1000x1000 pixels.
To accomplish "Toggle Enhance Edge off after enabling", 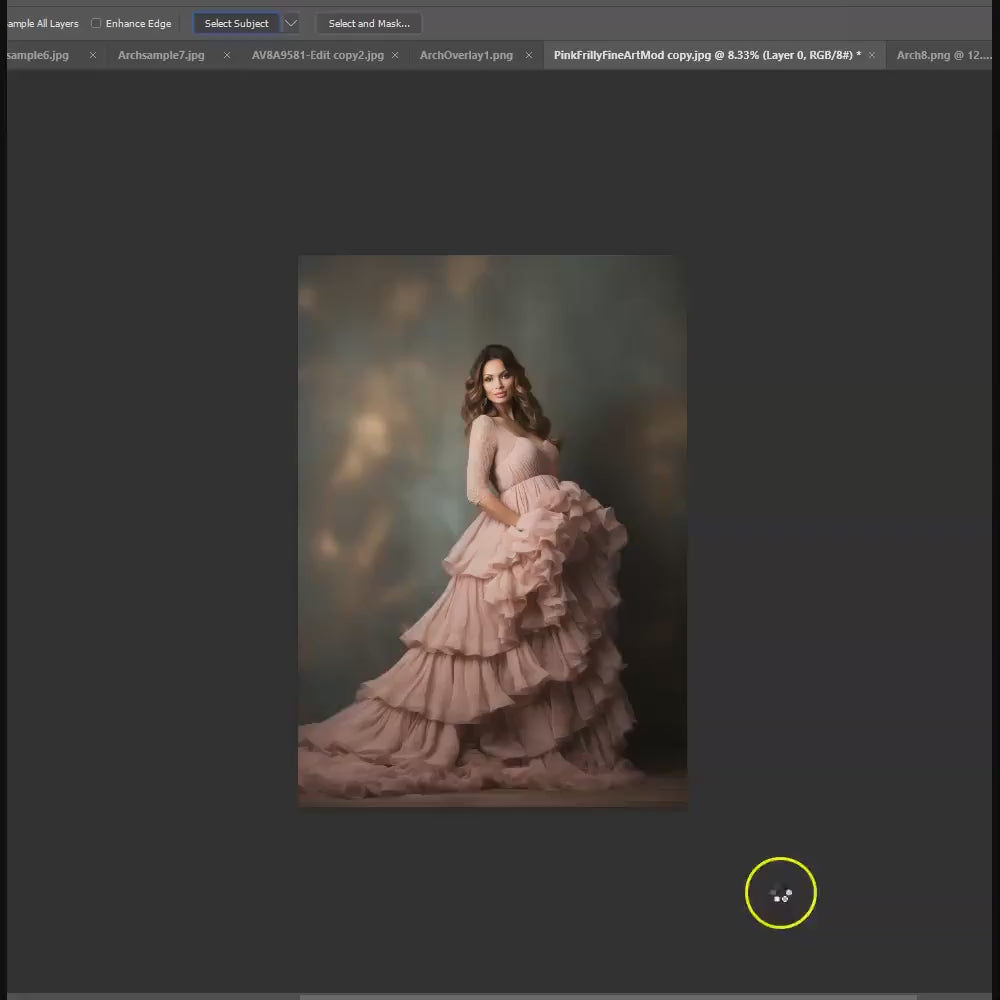I will click(x=95, y=23).
